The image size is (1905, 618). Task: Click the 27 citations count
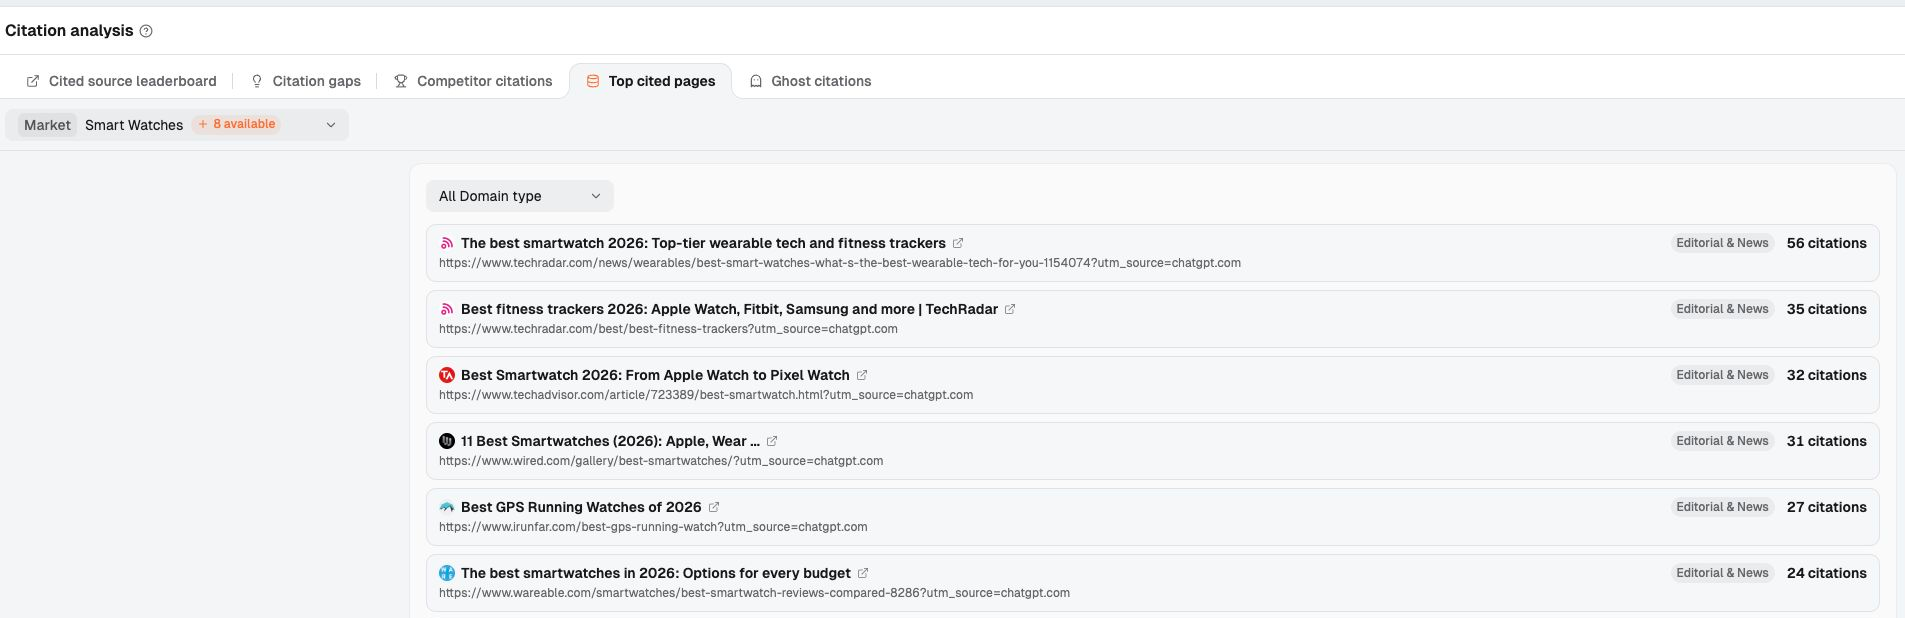coord(1826,507)
